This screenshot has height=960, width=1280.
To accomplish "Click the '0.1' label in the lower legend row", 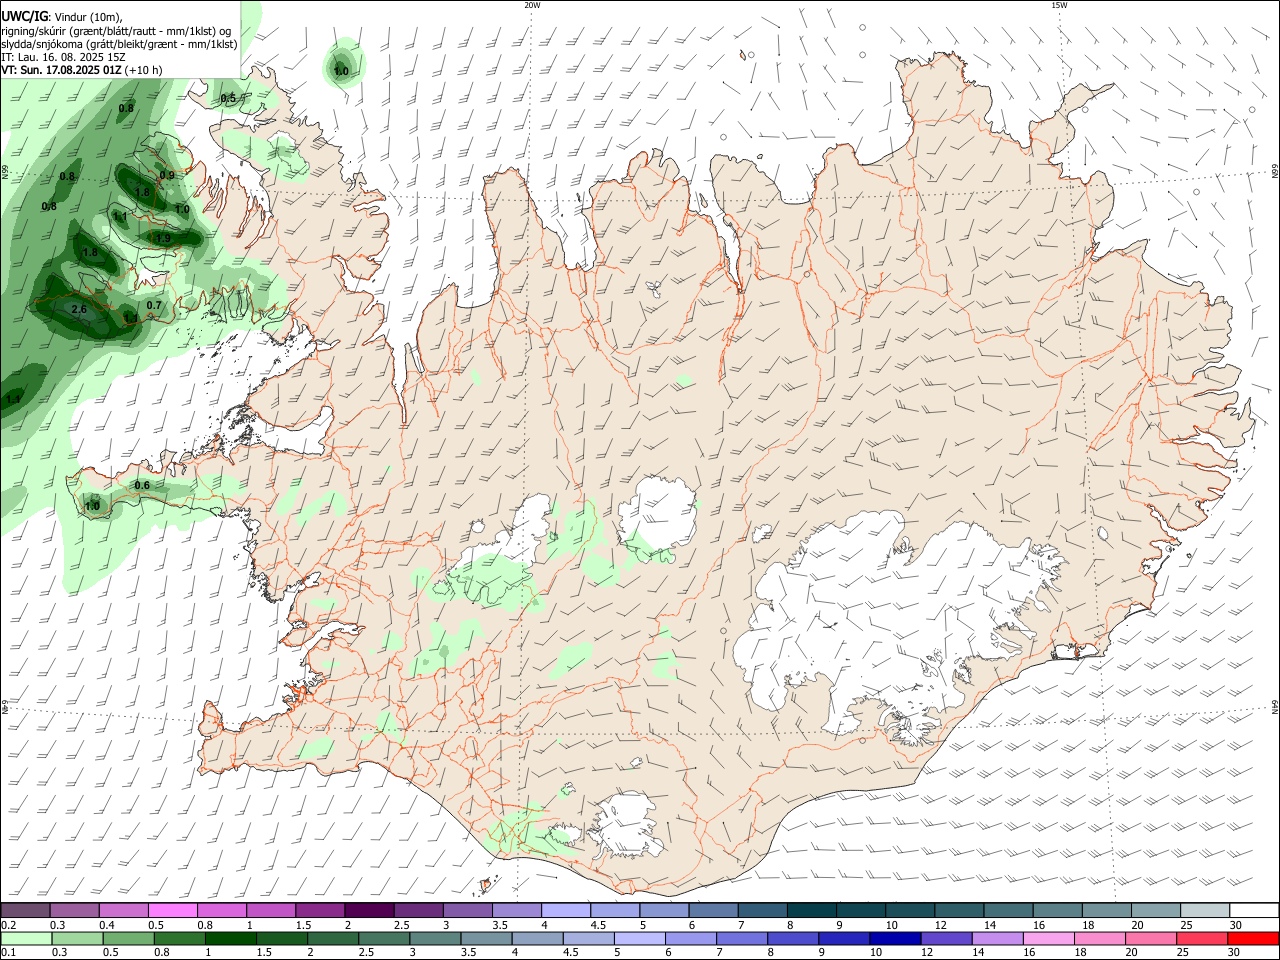I will [x=7, y=953].
